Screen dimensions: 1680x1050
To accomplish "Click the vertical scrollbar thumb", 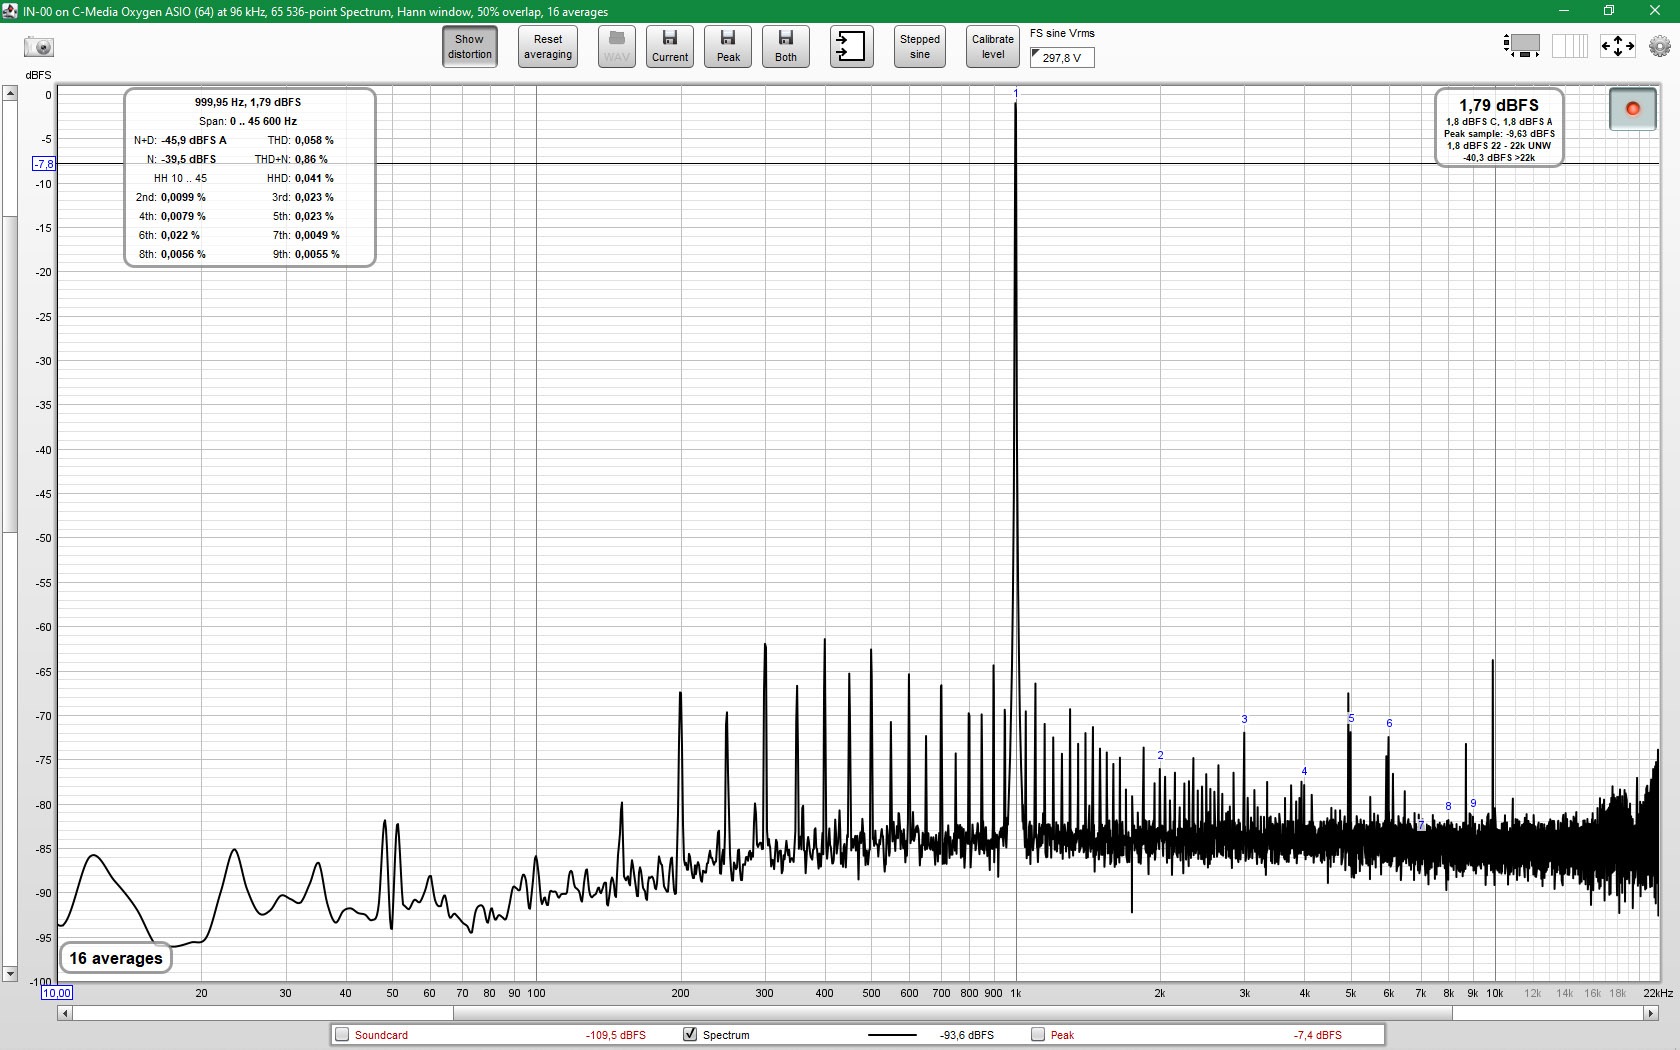I will pyautogui.click(x=10, y=373).
